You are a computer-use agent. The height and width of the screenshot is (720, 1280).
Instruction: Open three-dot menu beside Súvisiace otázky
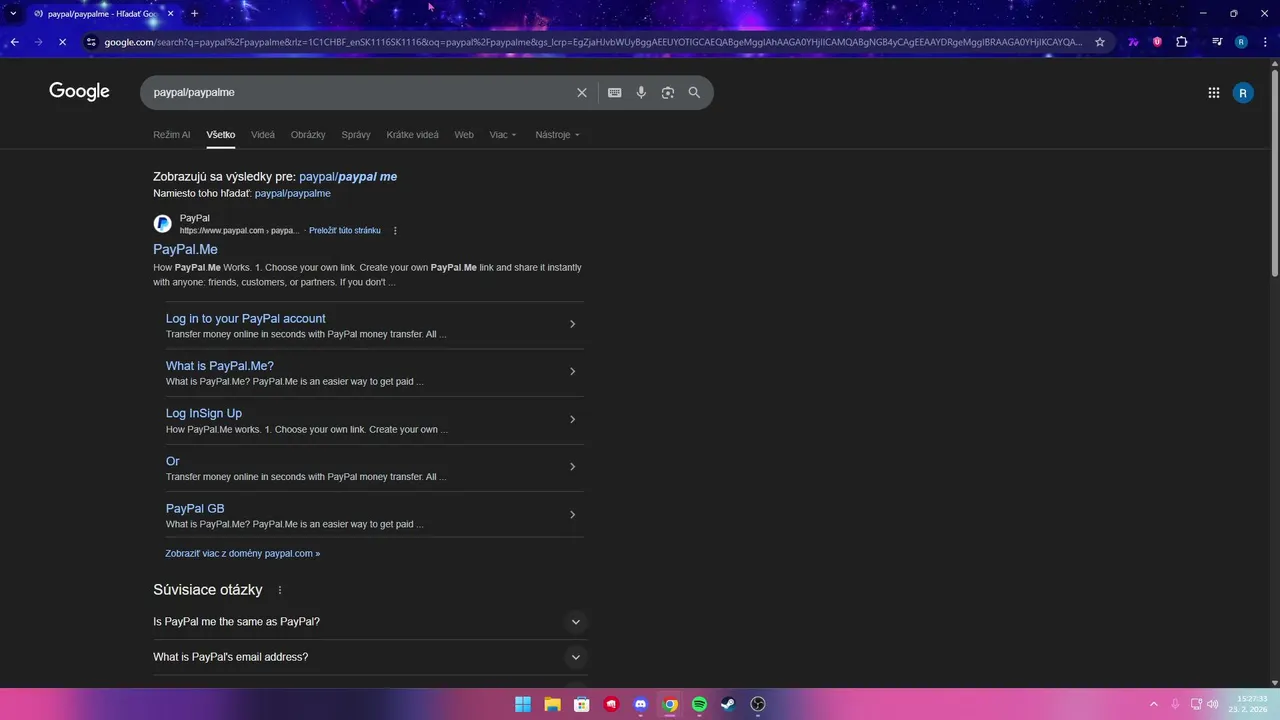point(280,590)
